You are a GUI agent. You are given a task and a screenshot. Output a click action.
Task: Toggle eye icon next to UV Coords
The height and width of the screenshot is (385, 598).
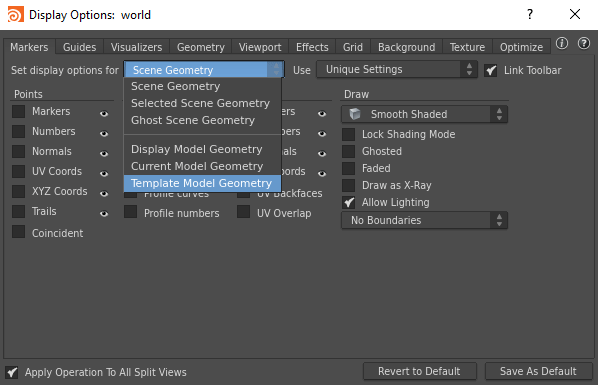104,173
